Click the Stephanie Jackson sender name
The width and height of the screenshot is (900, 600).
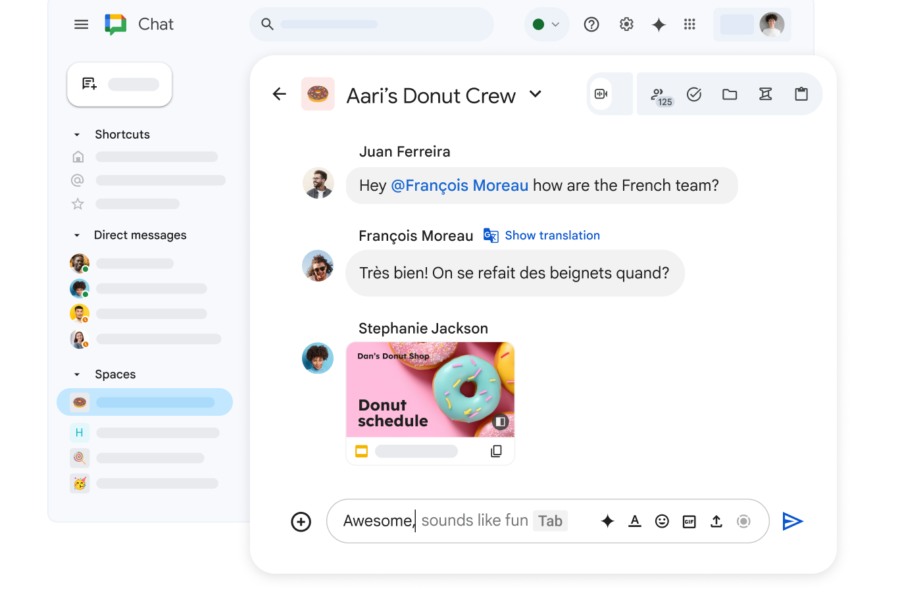pos(423,328)
